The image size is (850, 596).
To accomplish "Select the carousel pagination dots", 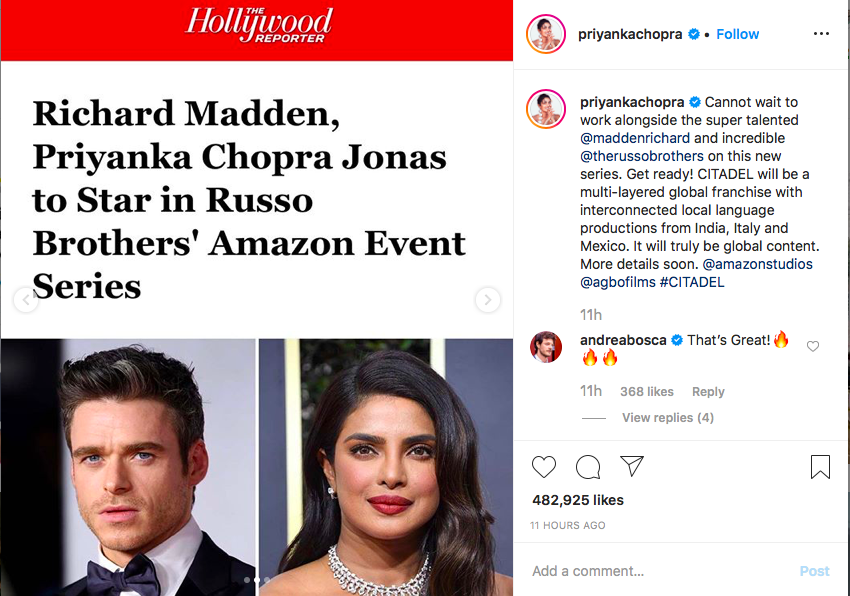I will 257,580.
